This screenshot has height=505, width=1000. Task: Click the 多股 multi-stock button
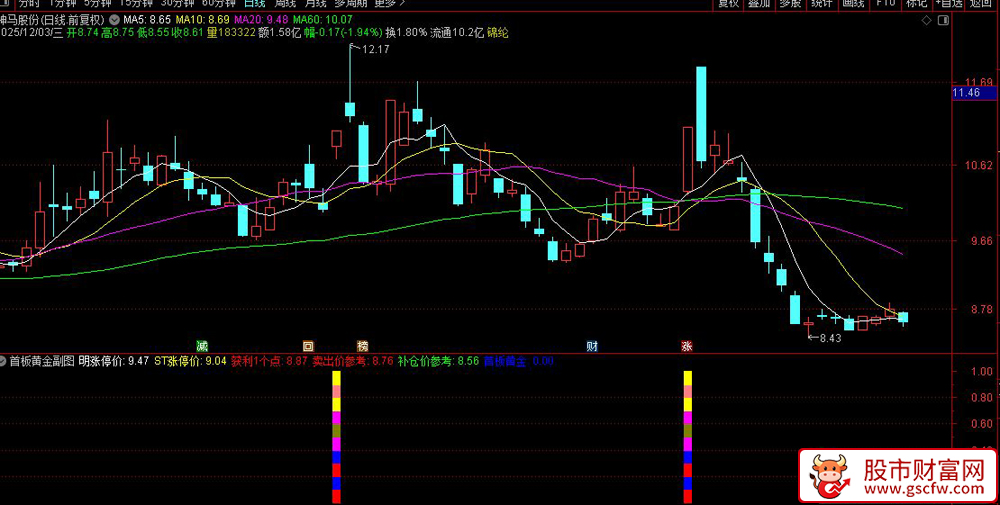[790, 4]
